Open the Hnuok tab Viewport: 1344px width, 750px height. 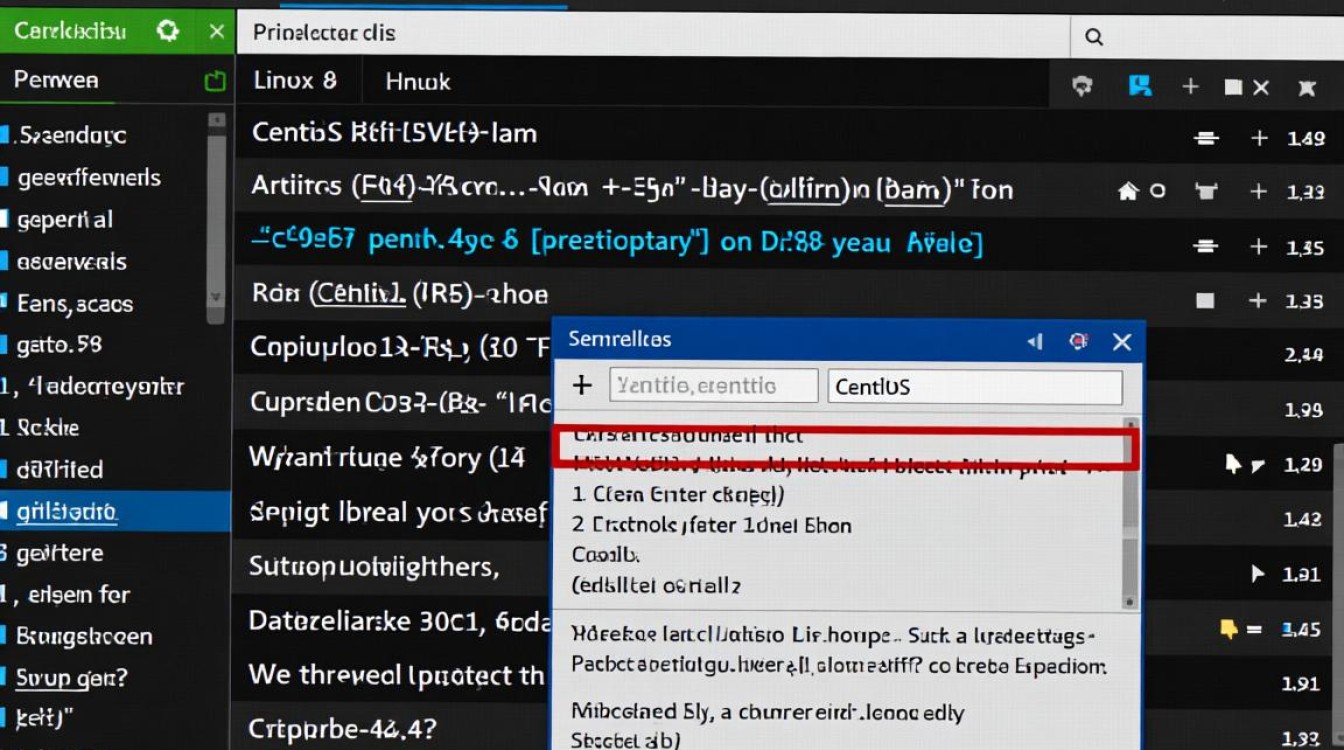(418, 82)
